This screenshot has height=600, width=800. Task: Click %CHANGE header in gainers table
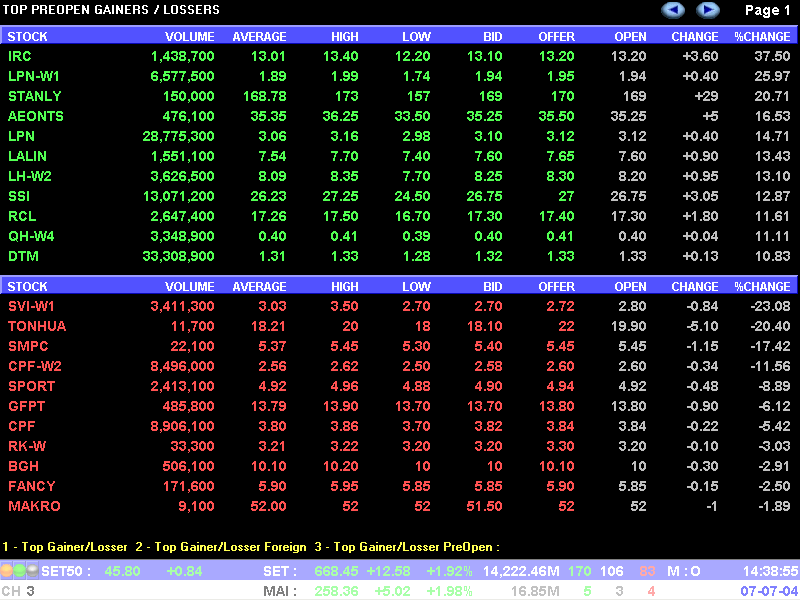[762, 37]
